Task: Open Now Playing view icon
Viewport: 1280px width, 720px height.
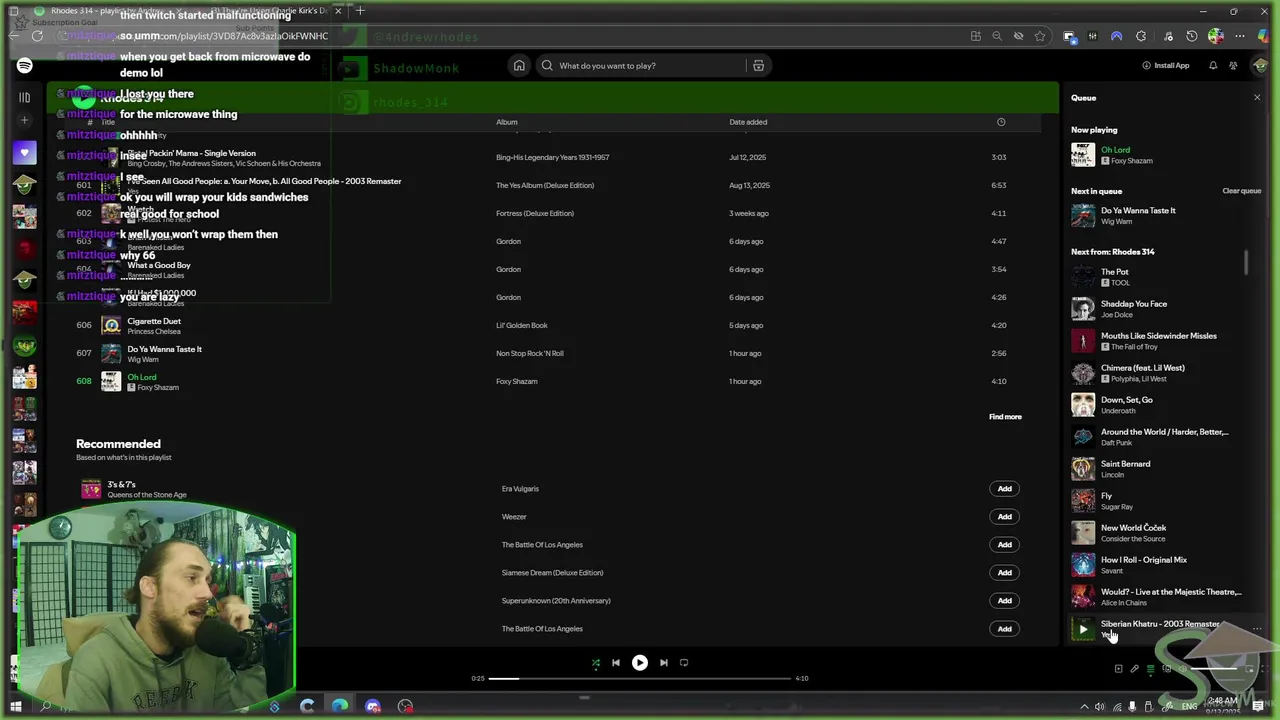Action: click(1118, 669)
